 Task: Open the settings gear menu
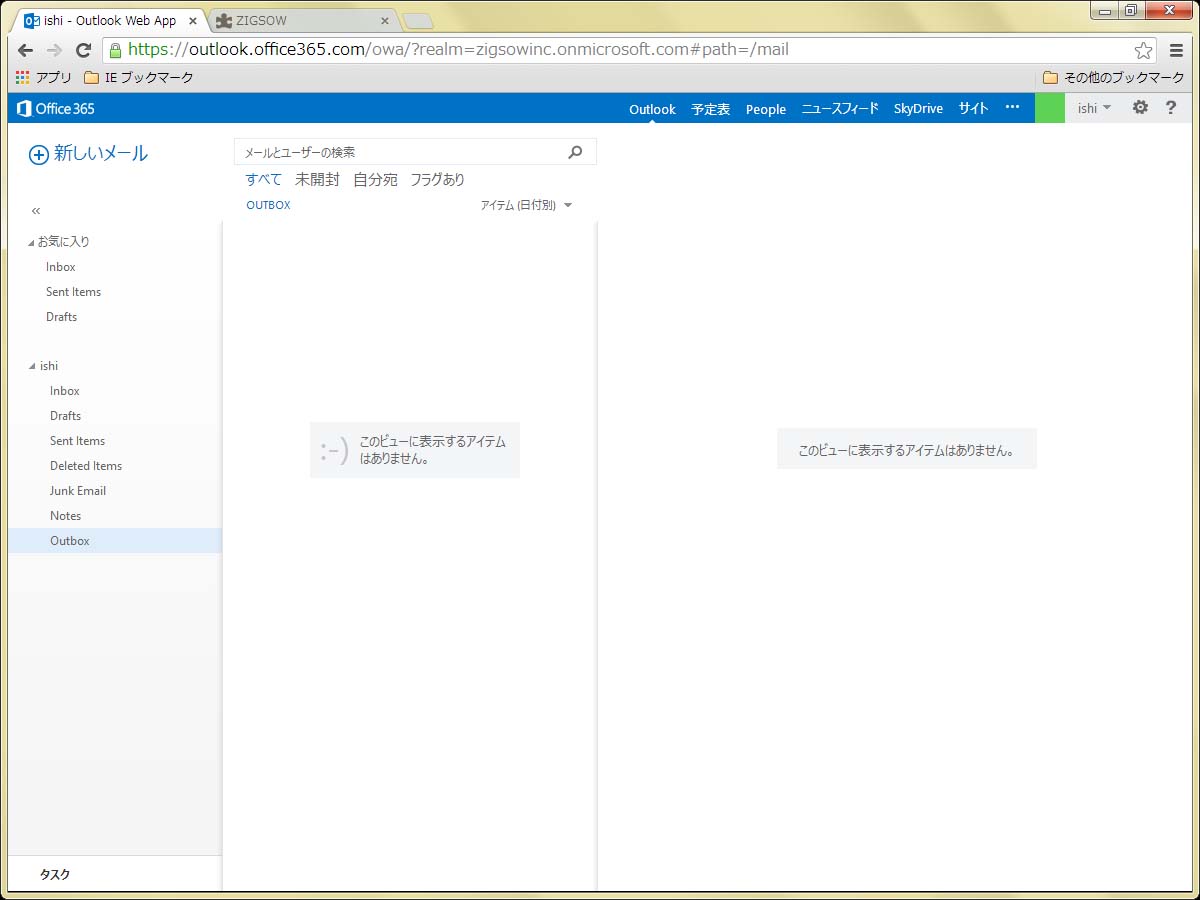pos(1140,108)
